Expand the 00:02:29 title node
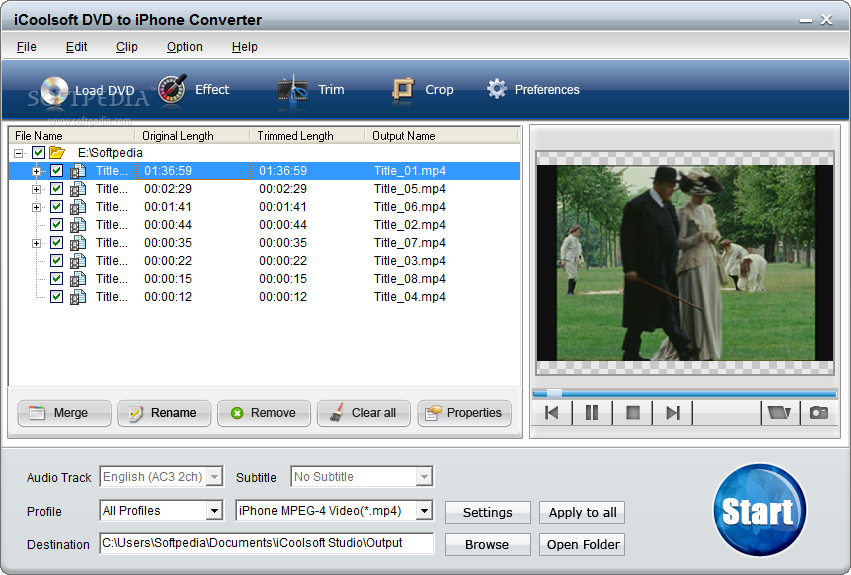Screen dimensions: 851x575 tap(36, 189)
